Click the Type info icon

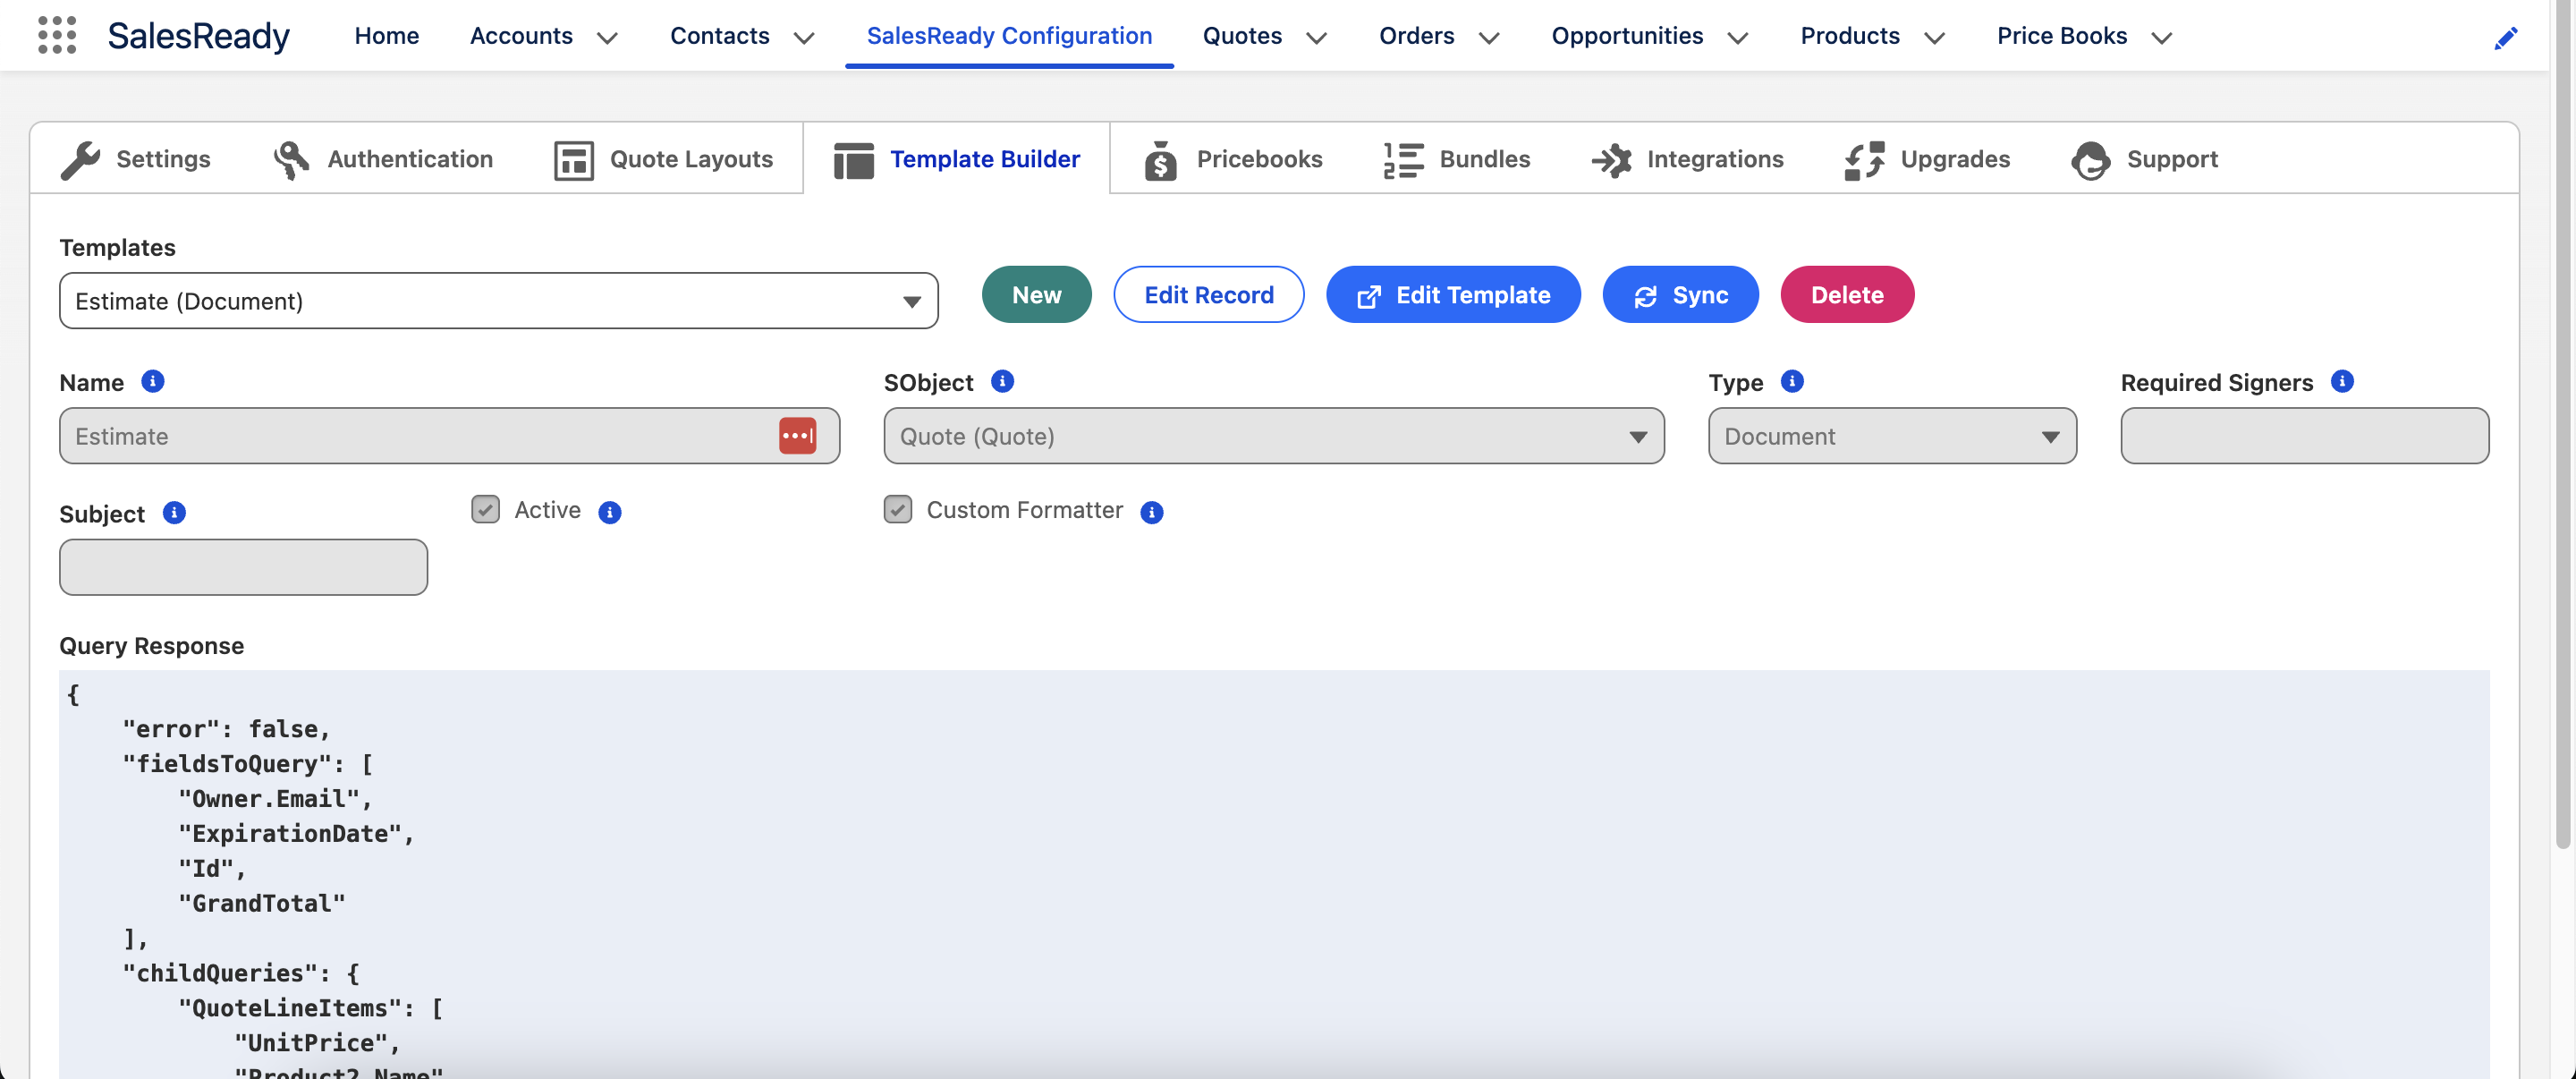1792,382
